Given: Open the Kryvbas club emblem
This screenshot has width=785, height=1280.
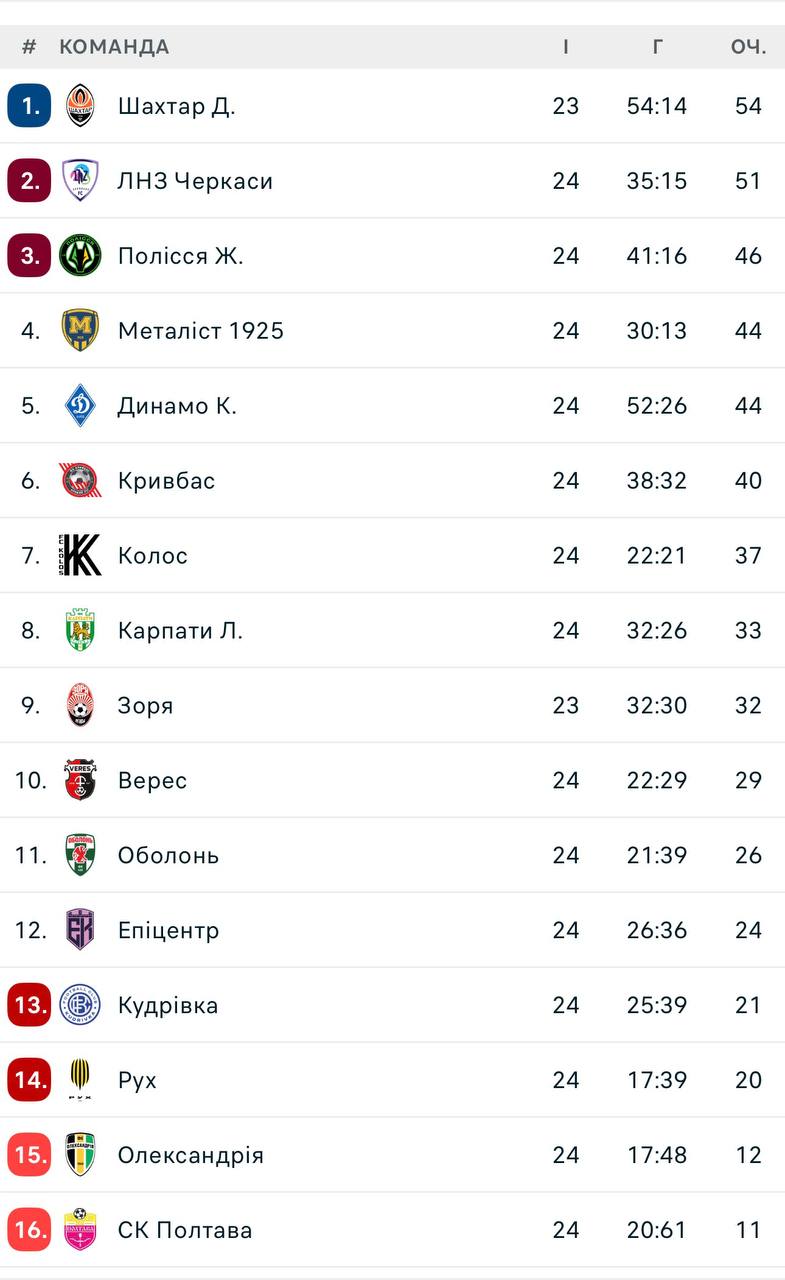Looking at the screenshot, I should [80, 481].
